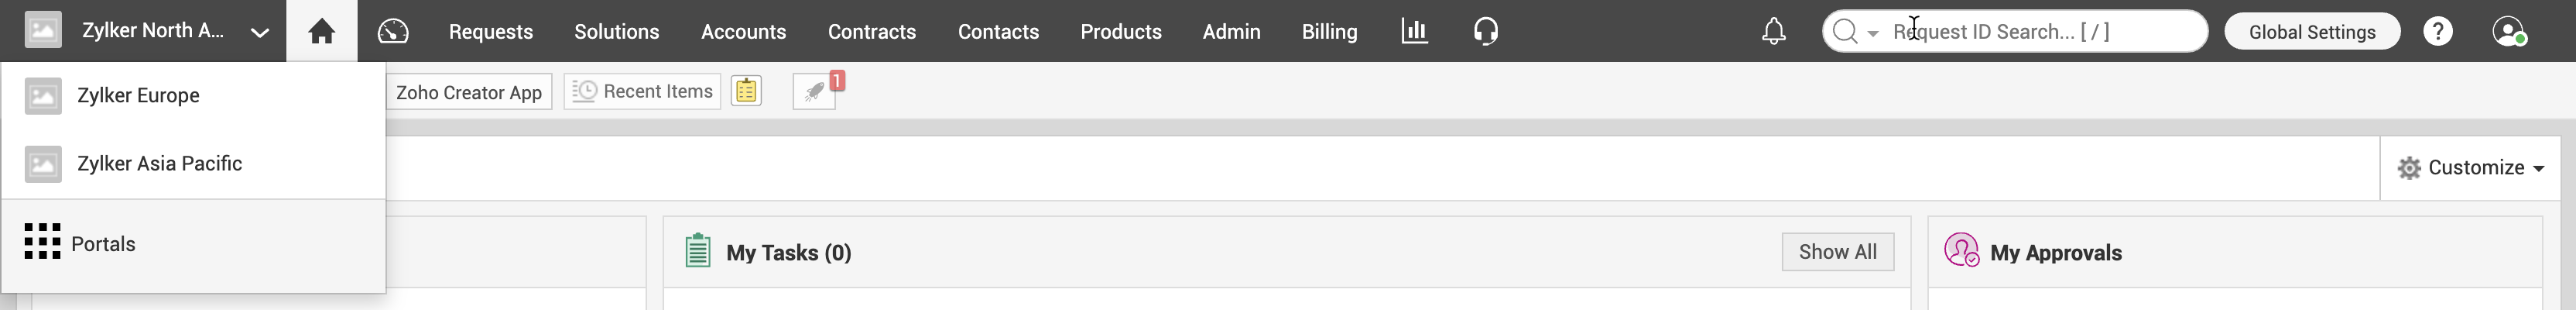Go to the Requests tab
The width and height of the screenshot is (2576, 310).
tap(490, 32)
